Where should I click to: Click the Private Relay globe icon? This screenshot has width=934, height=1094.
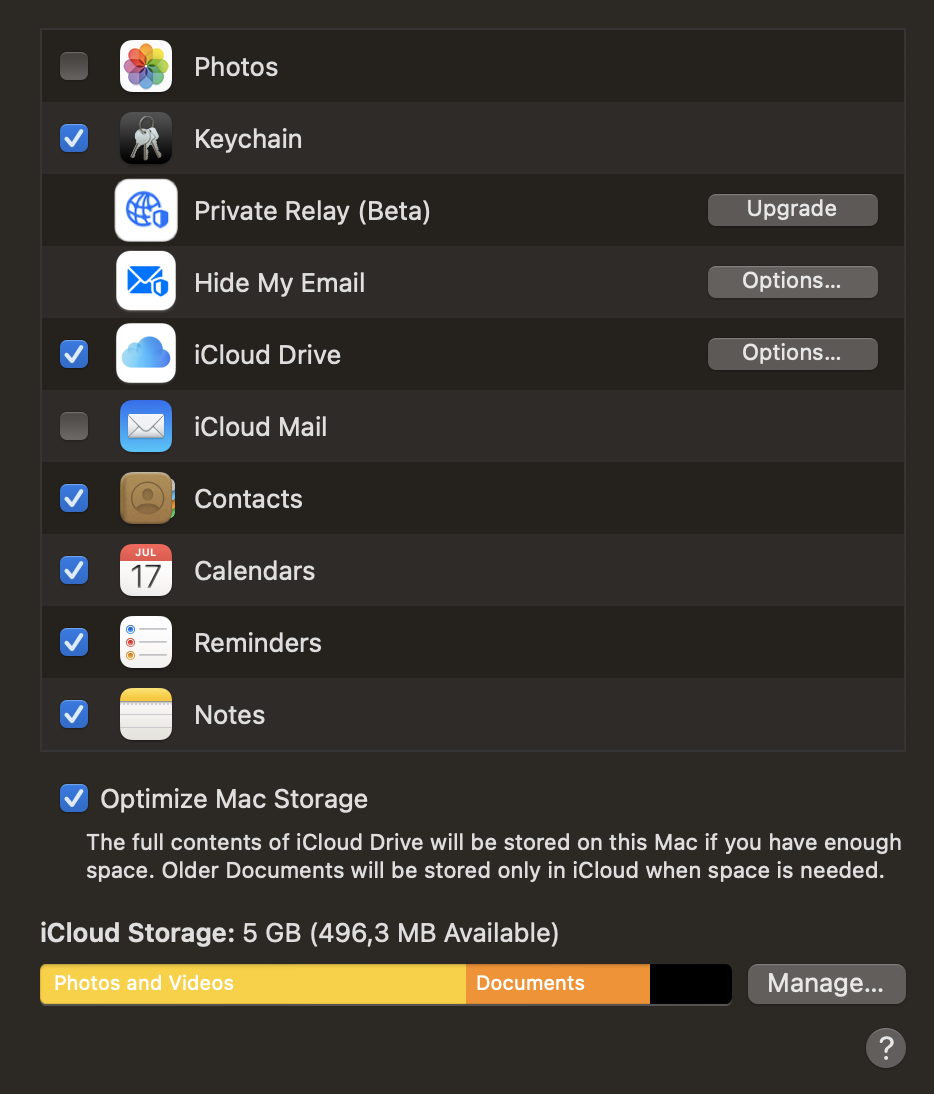[x=146, y=210]
